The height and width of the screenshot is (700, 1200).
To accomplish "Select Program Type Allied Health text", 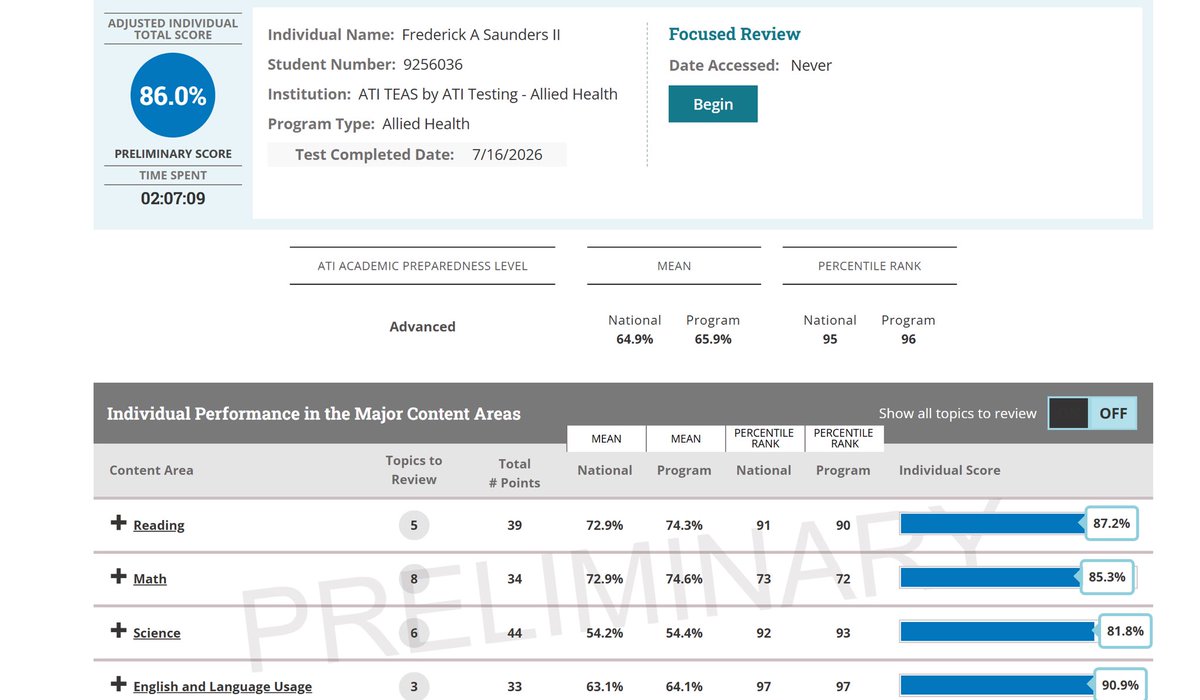I will click(x=426, y=124).
